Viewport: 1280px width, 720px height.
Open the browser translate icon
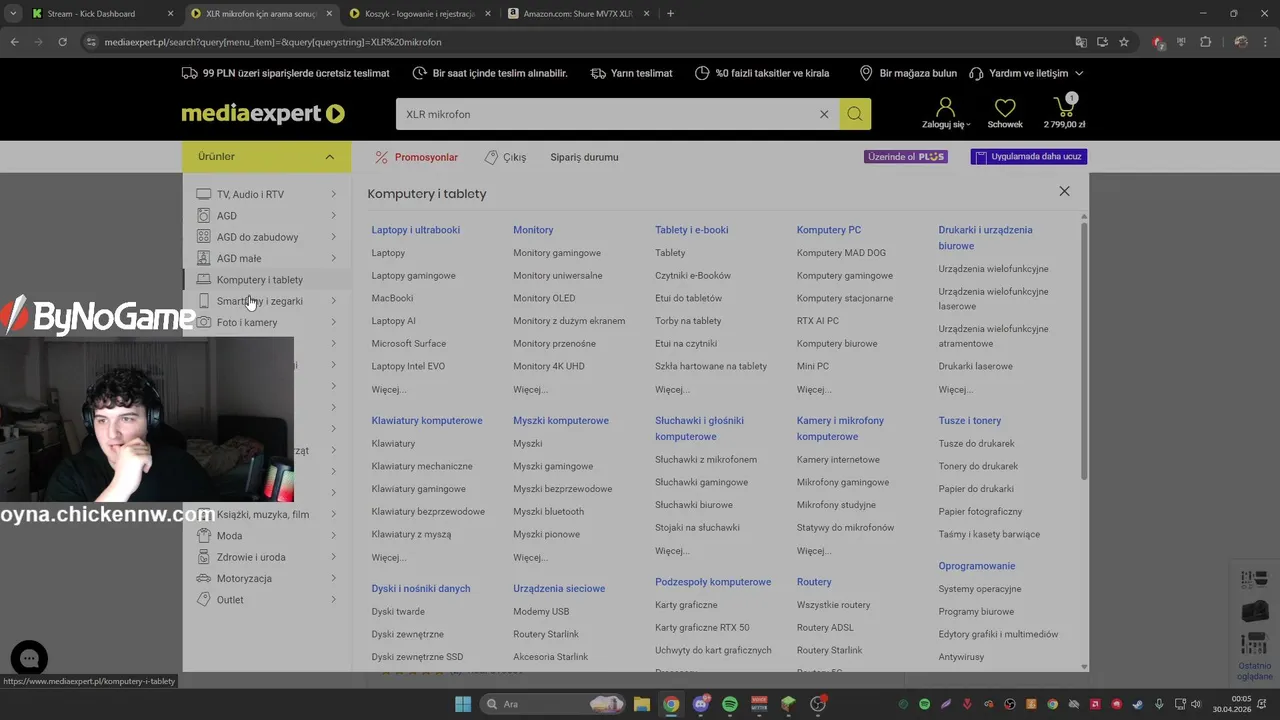click(1081, 42)
